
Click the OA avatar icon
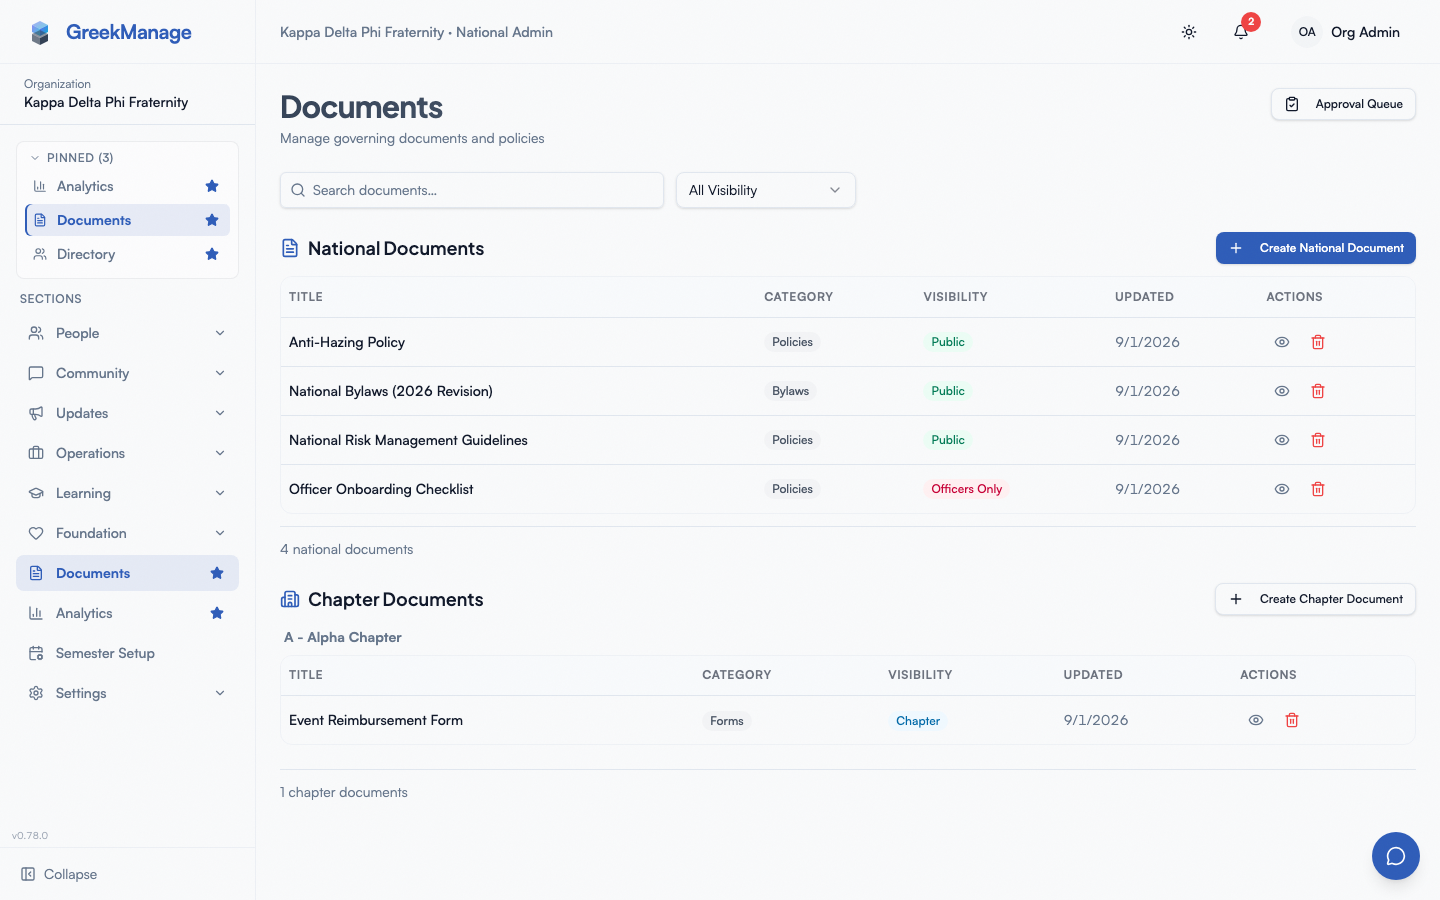click(1307, 32)
